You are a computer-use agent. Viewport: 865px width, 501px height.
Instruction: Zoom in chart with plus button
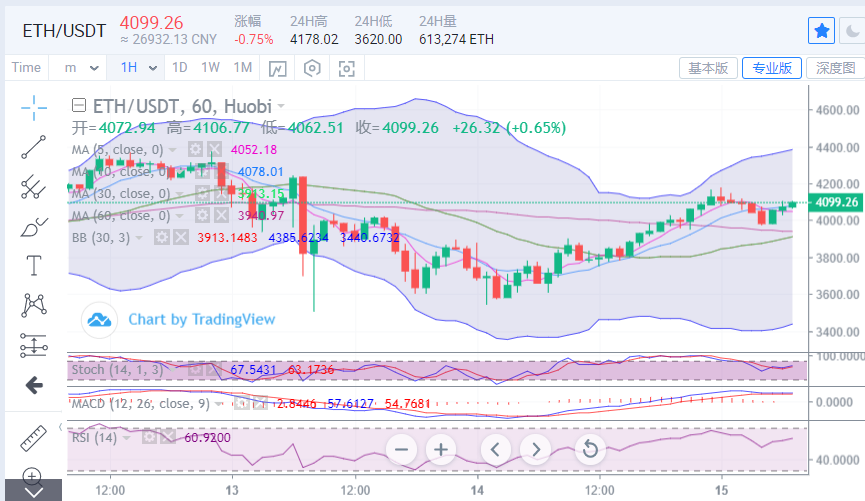441,450
